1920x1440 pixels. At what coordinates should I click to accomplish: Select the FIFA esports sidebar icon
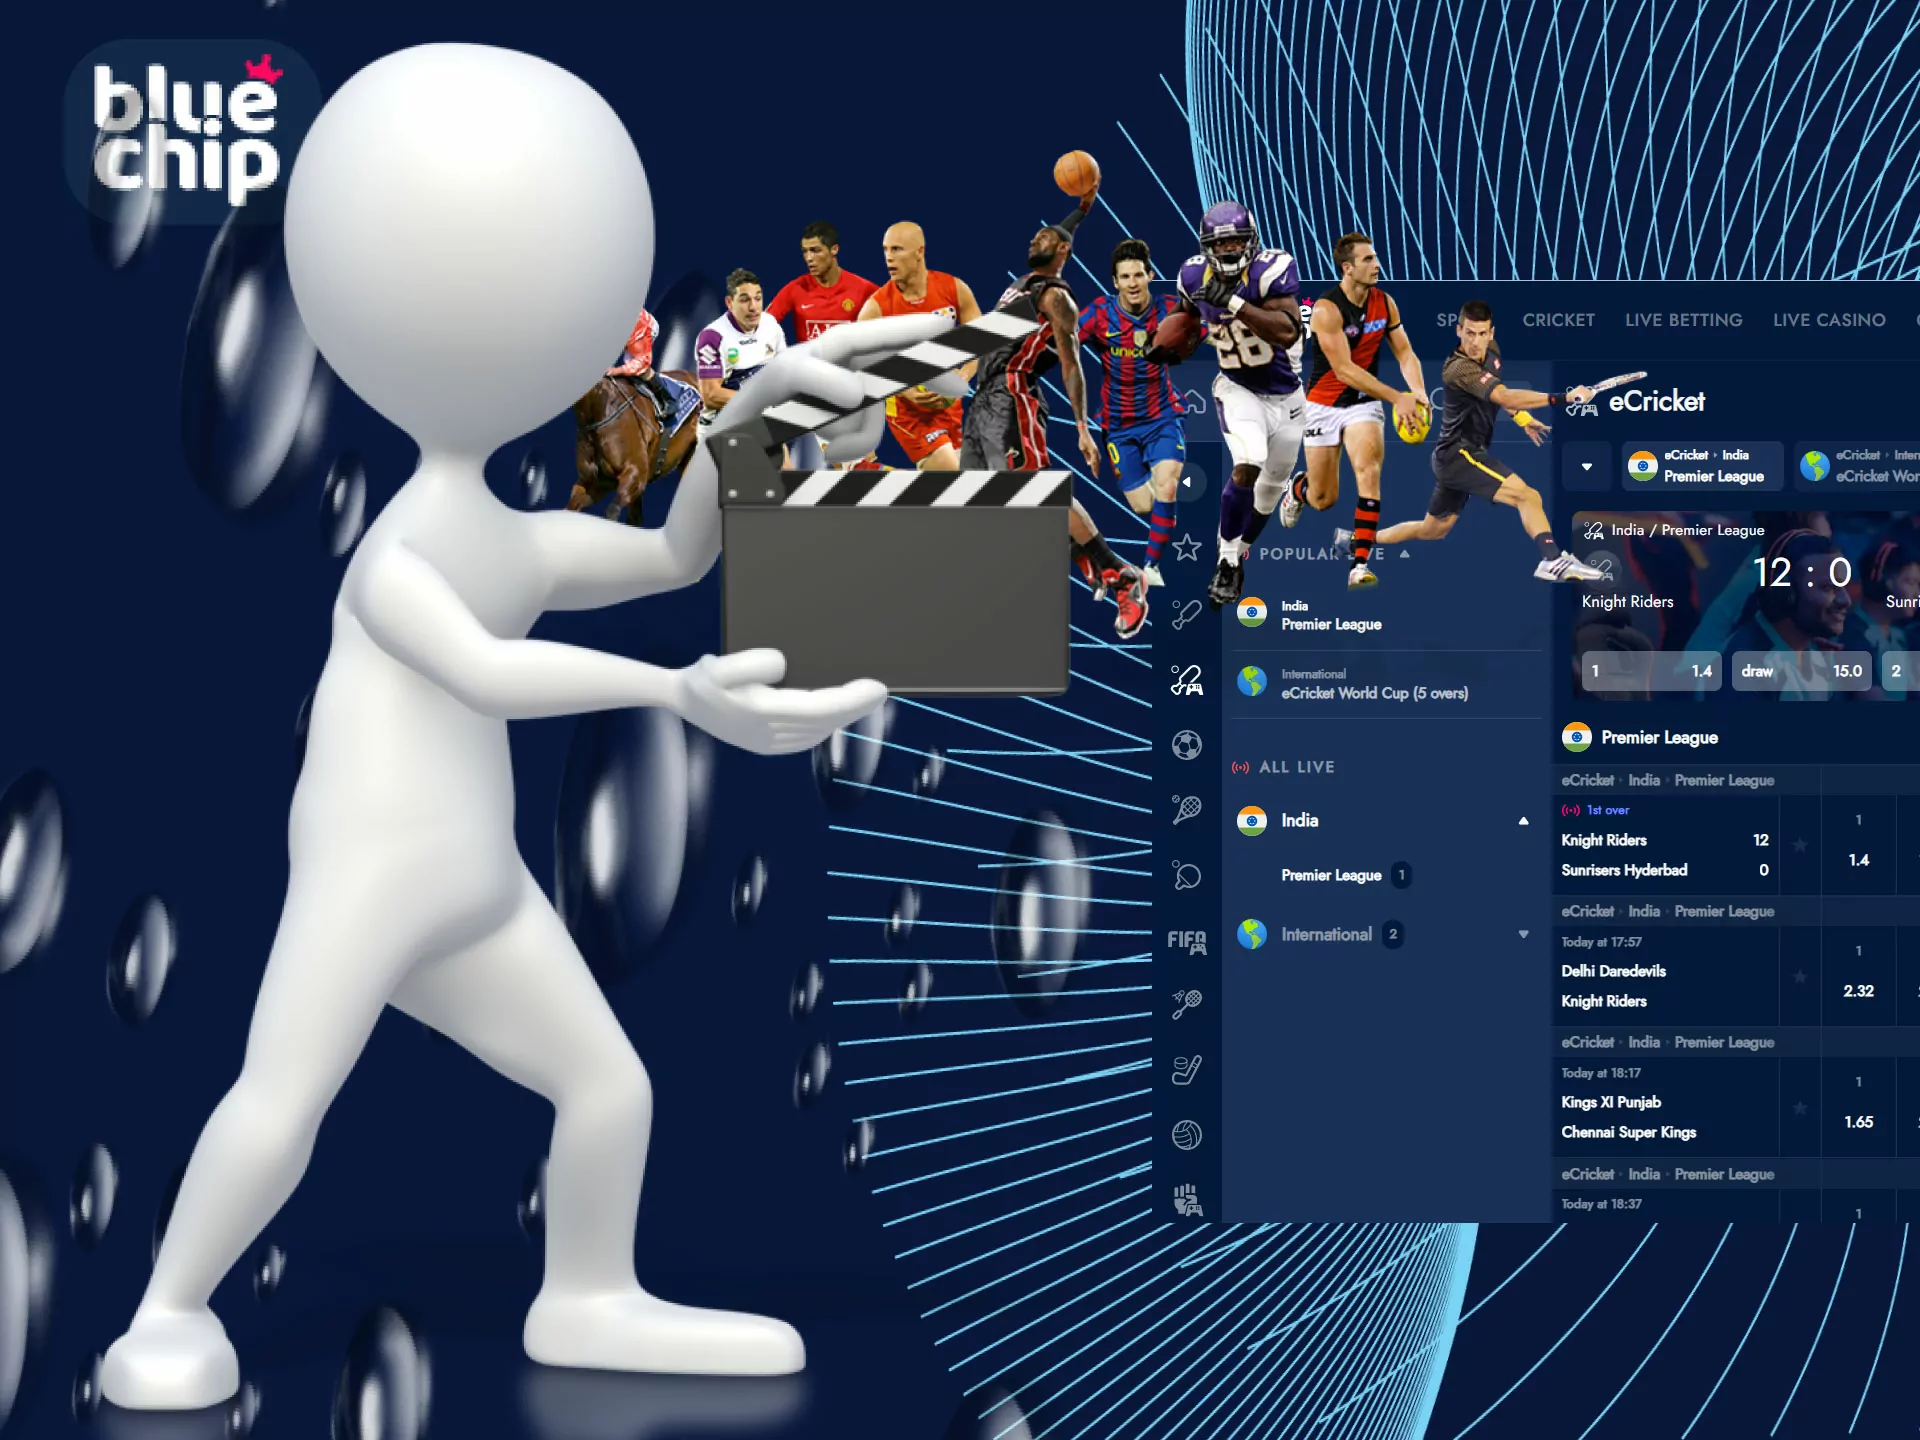[1187, 941]
